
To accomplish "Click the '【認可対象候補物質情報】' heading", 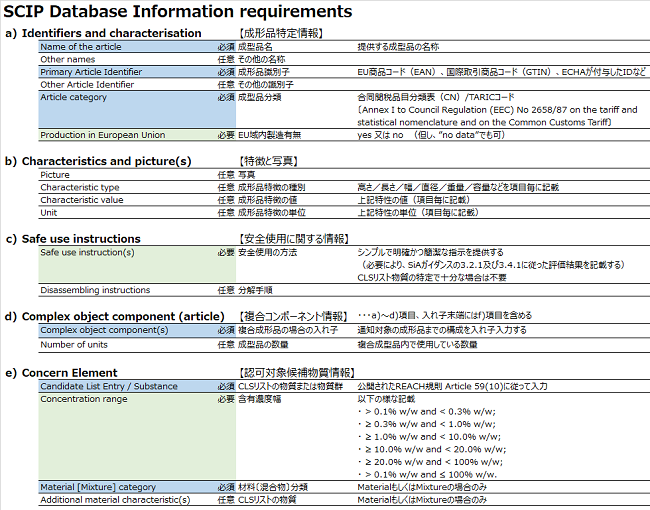I will 297,373.
